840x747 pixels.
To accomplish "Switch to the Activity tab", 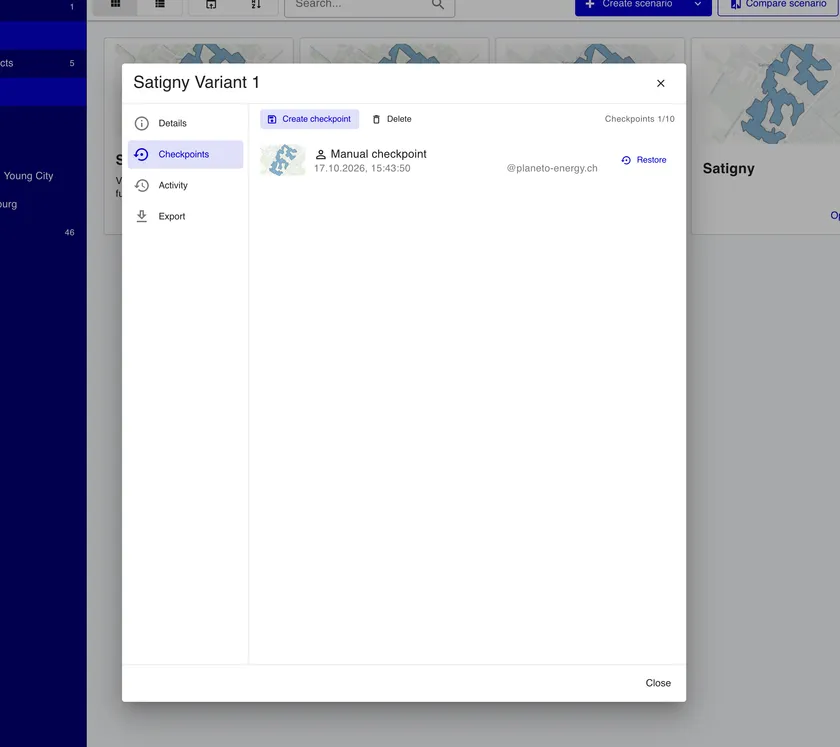I will [x=185, y=185].
